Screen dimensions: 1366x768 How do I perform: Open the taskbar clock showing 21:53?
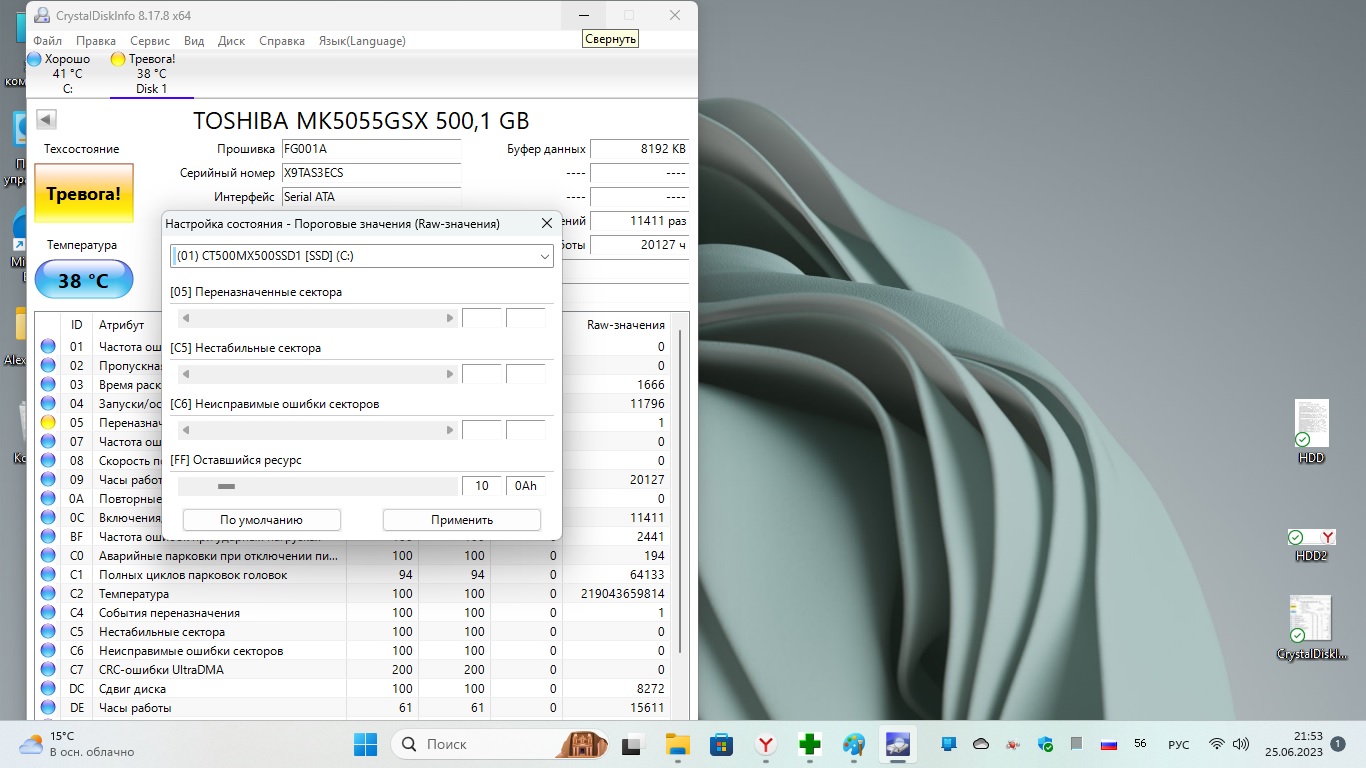click(1294, 744)
